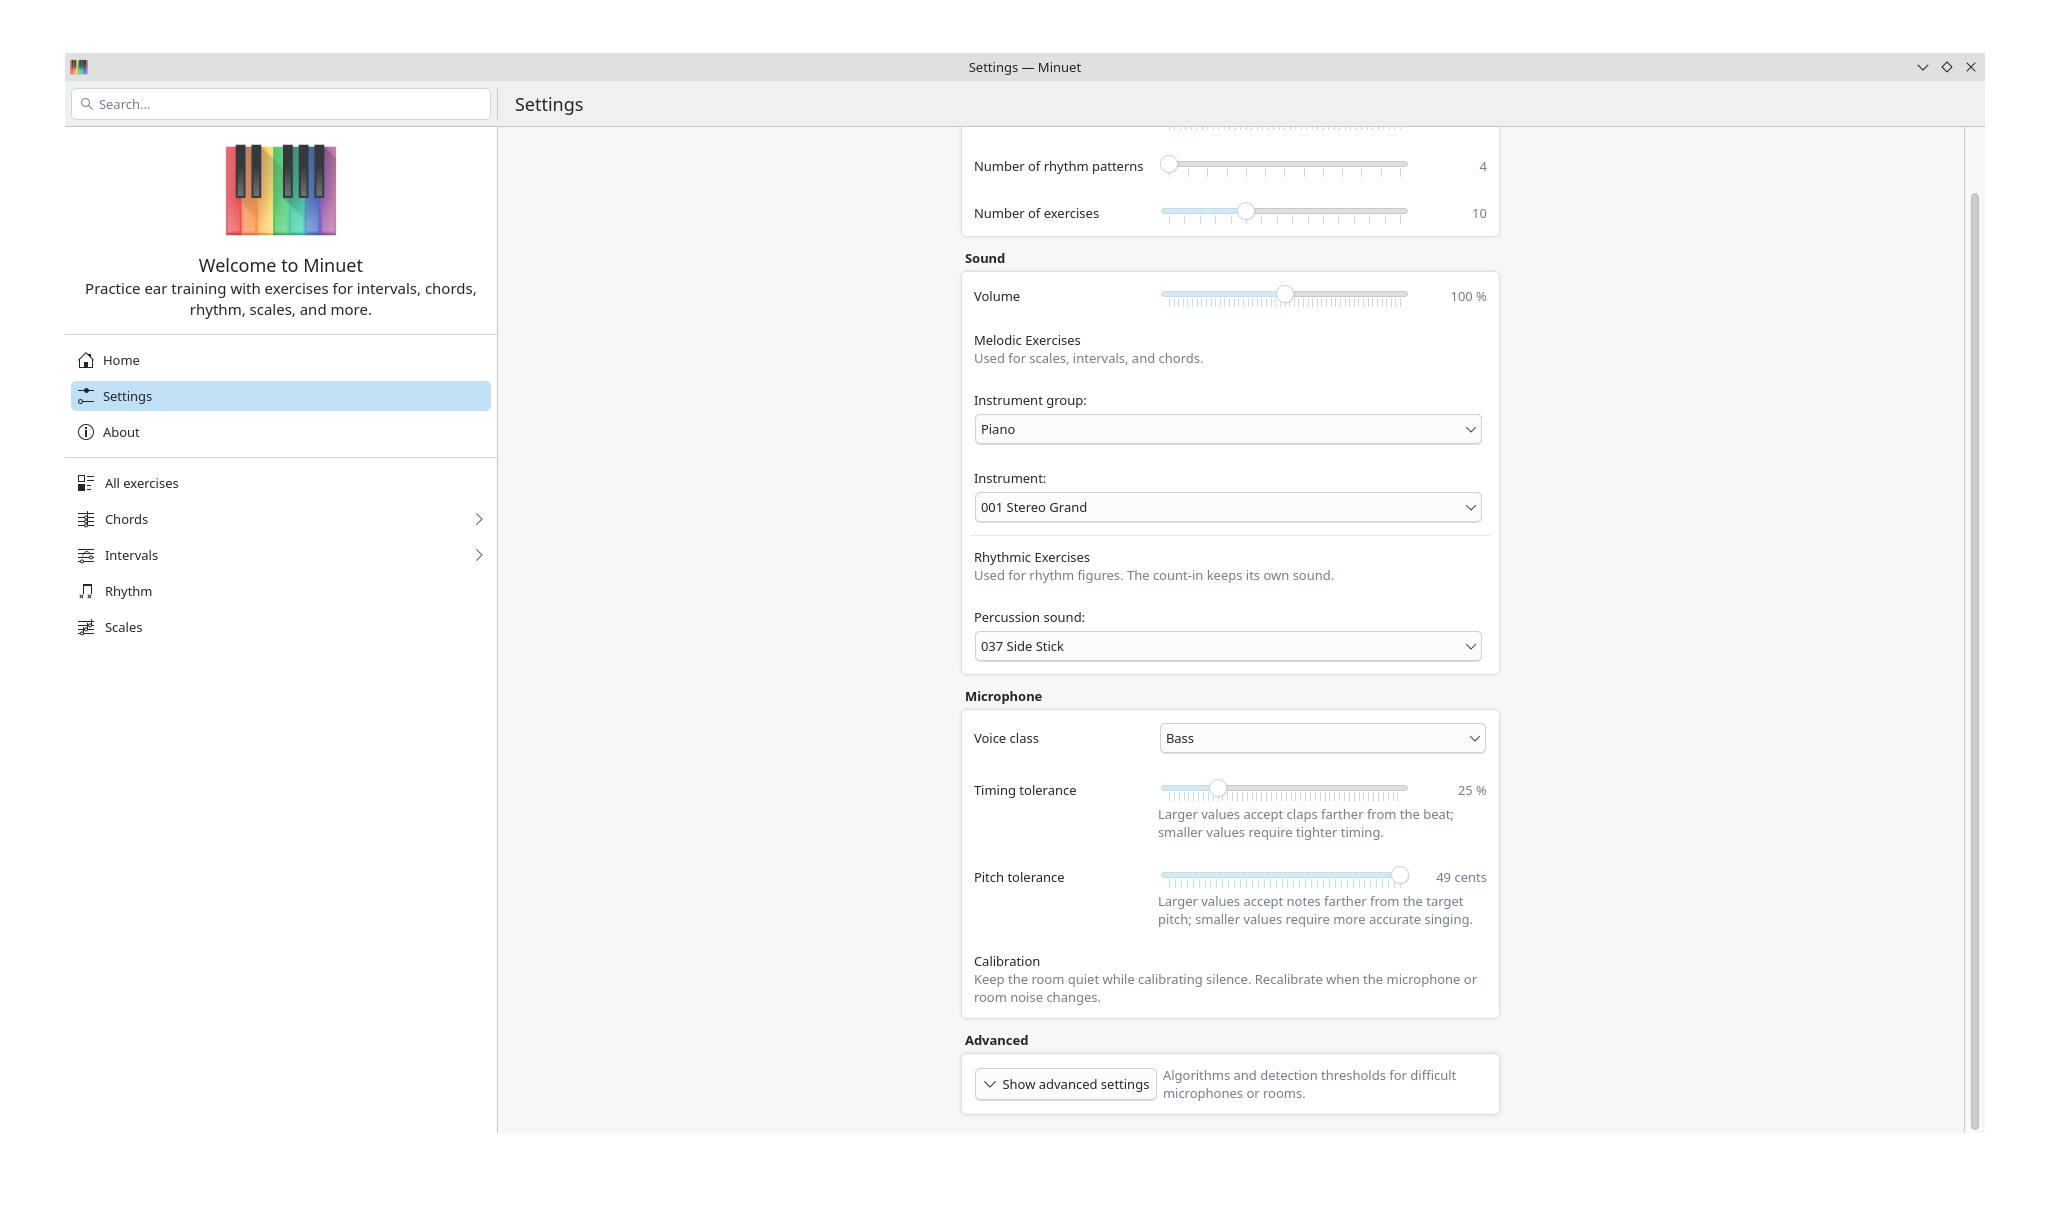Expand the Chords submenu arrow
Screen dimensions: 2050x1210
coord(479,519)
